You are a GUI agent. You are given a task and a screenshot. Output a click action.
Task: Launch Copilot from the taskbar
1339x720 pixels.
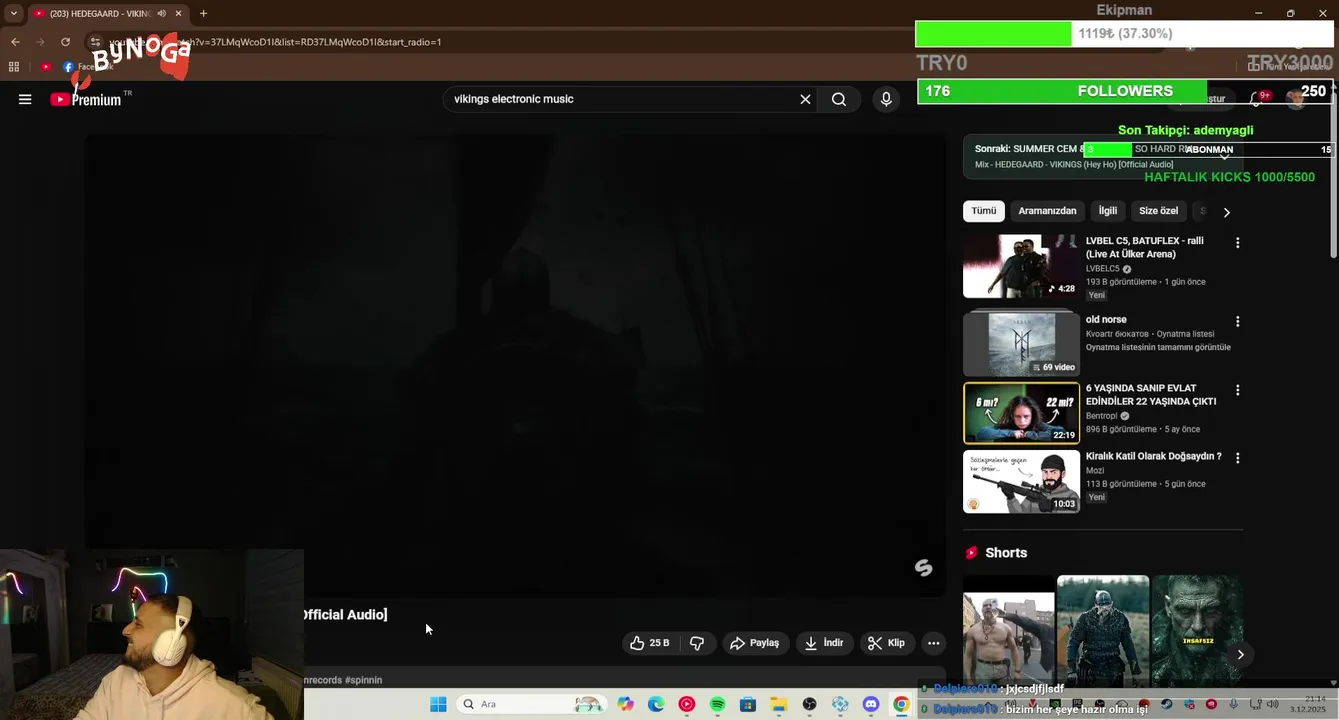click(626, 704)
